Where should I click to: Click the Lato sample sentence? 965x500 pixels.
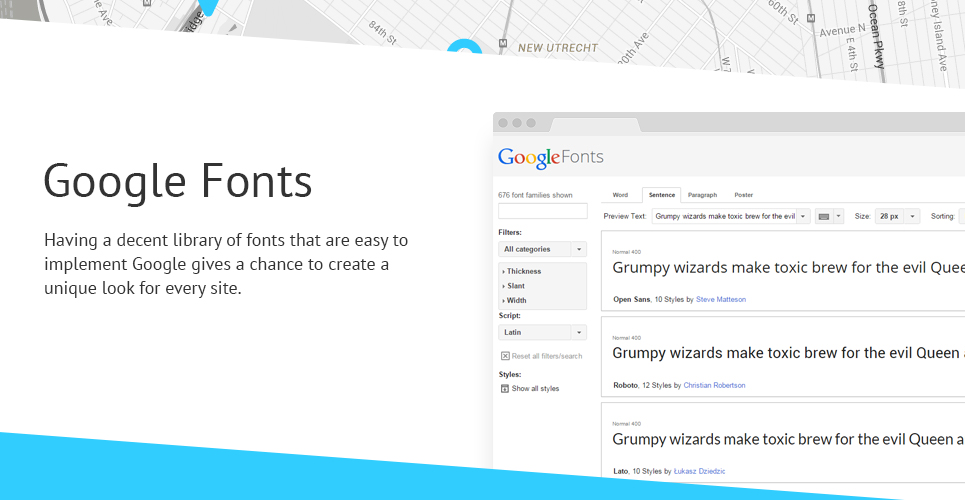tap(788, 439)
